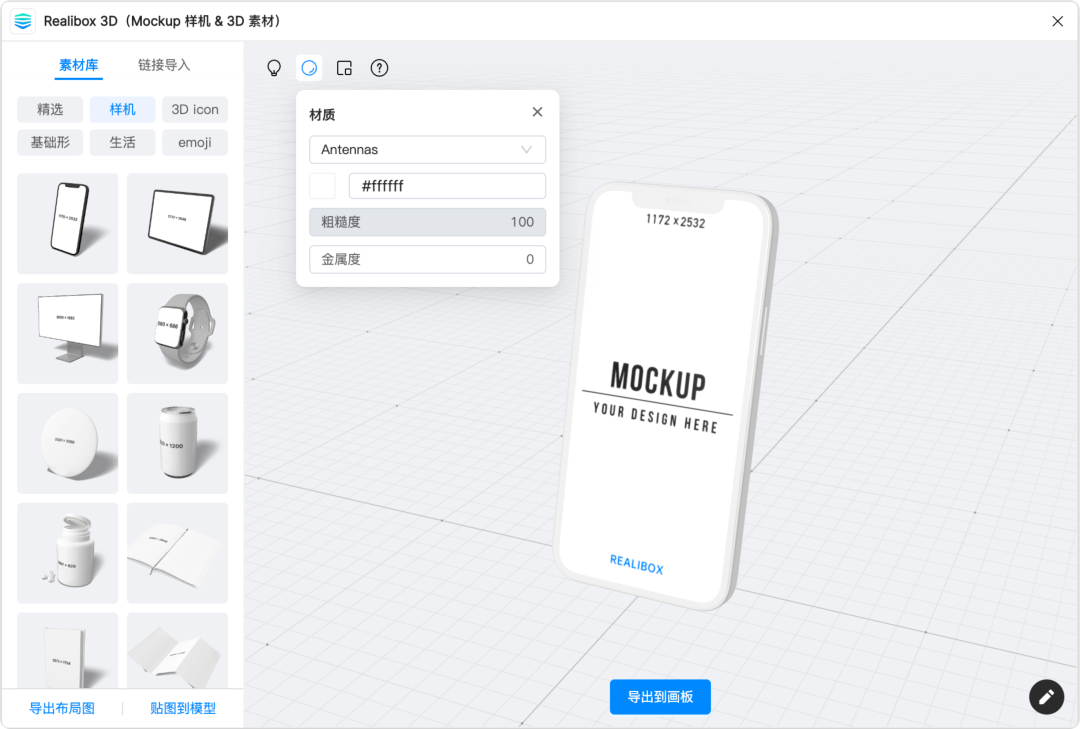Choose the smartwatch mockup thumbnail

pyautogui.click(x=178, y=333)
